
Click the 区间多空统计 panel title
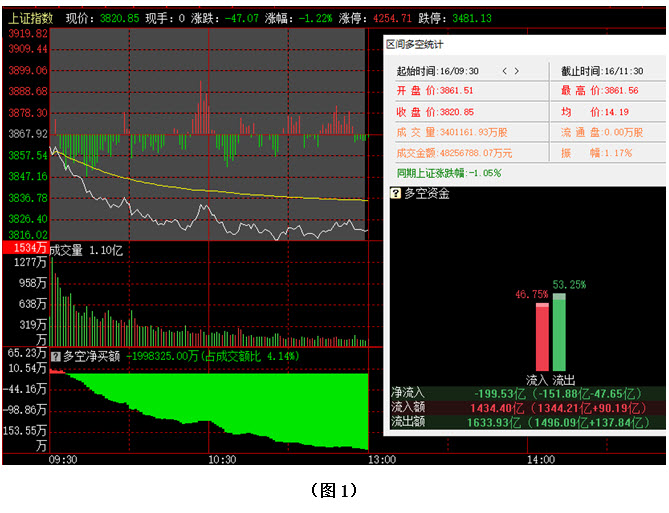click(415, 45)
